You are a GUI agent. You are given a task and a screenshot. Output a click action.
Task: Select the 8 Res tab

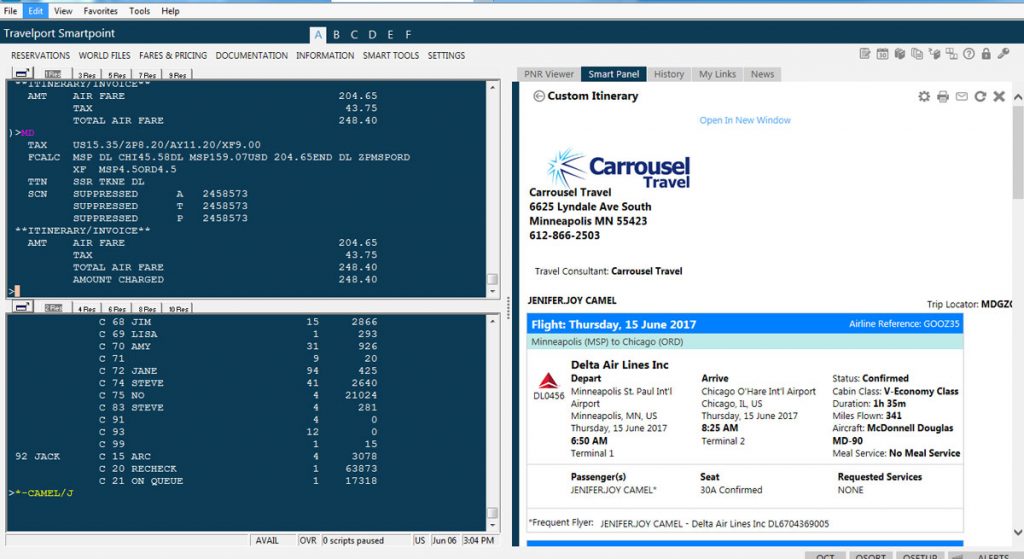(147, 308)
